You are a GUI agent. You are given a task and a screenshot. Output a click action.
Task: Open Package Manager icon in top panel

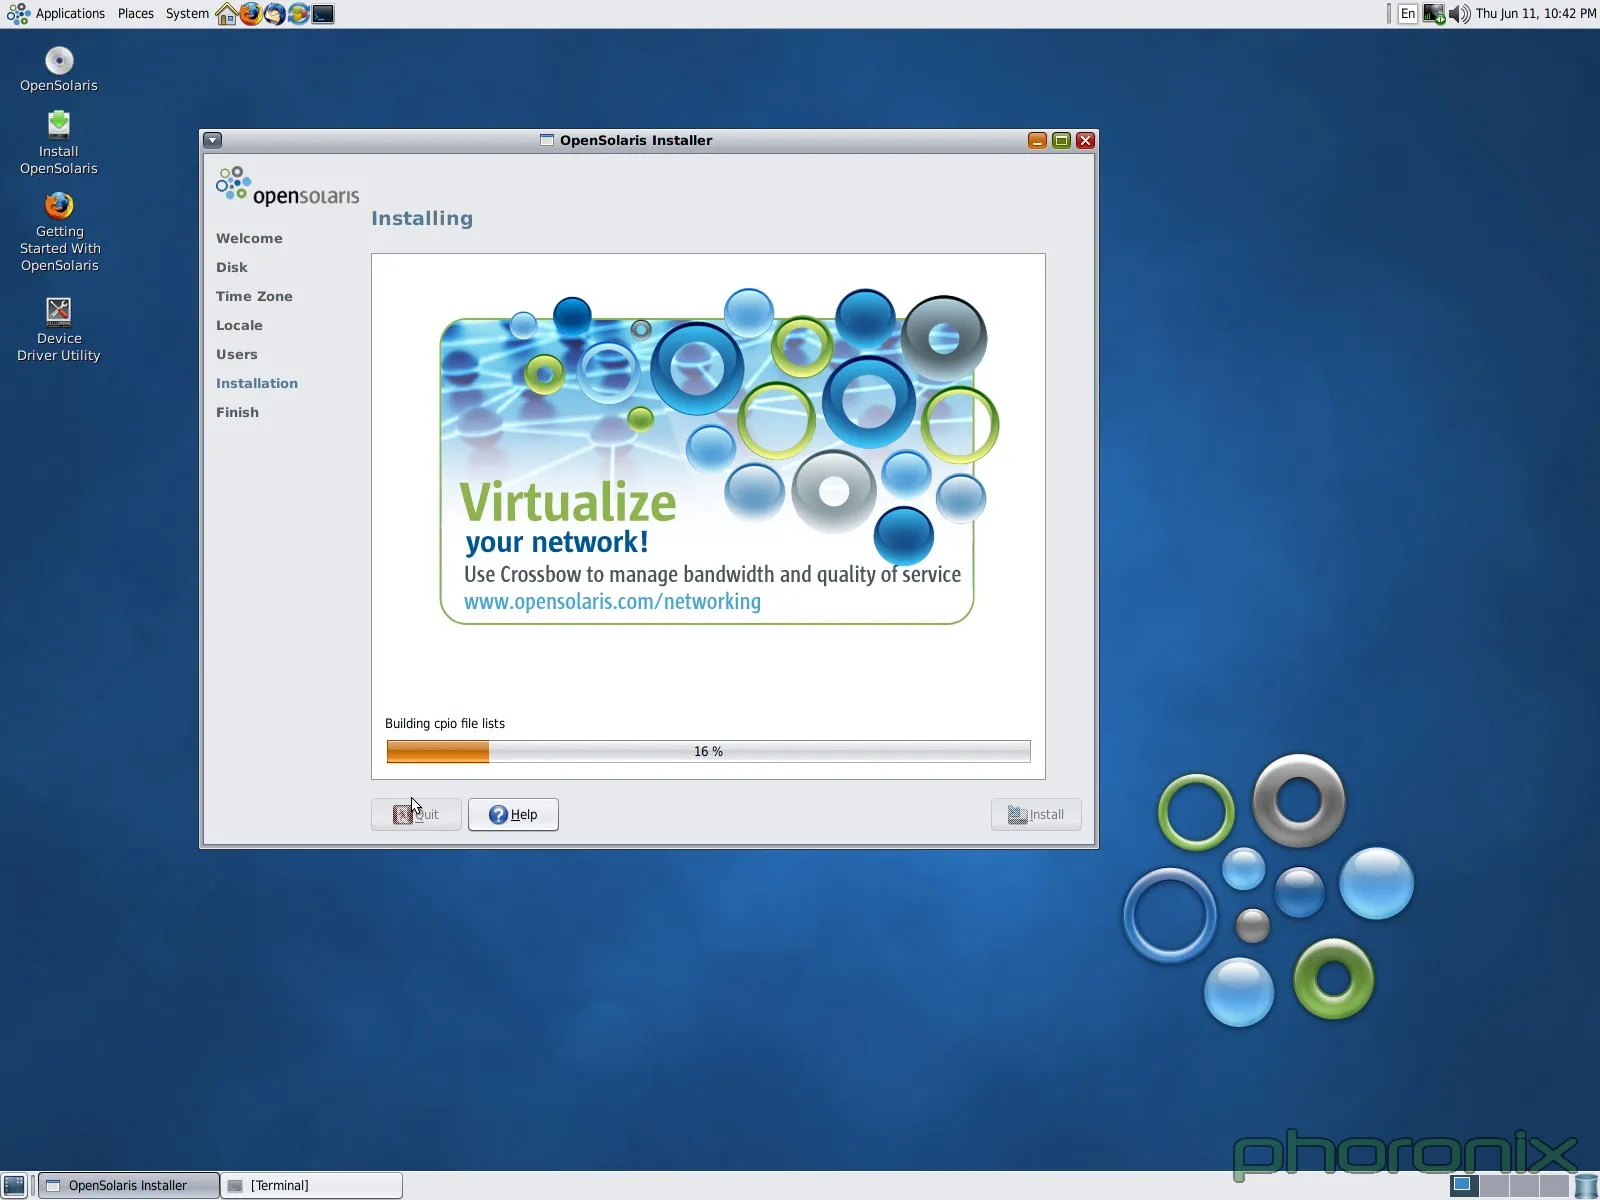(299, 14)
